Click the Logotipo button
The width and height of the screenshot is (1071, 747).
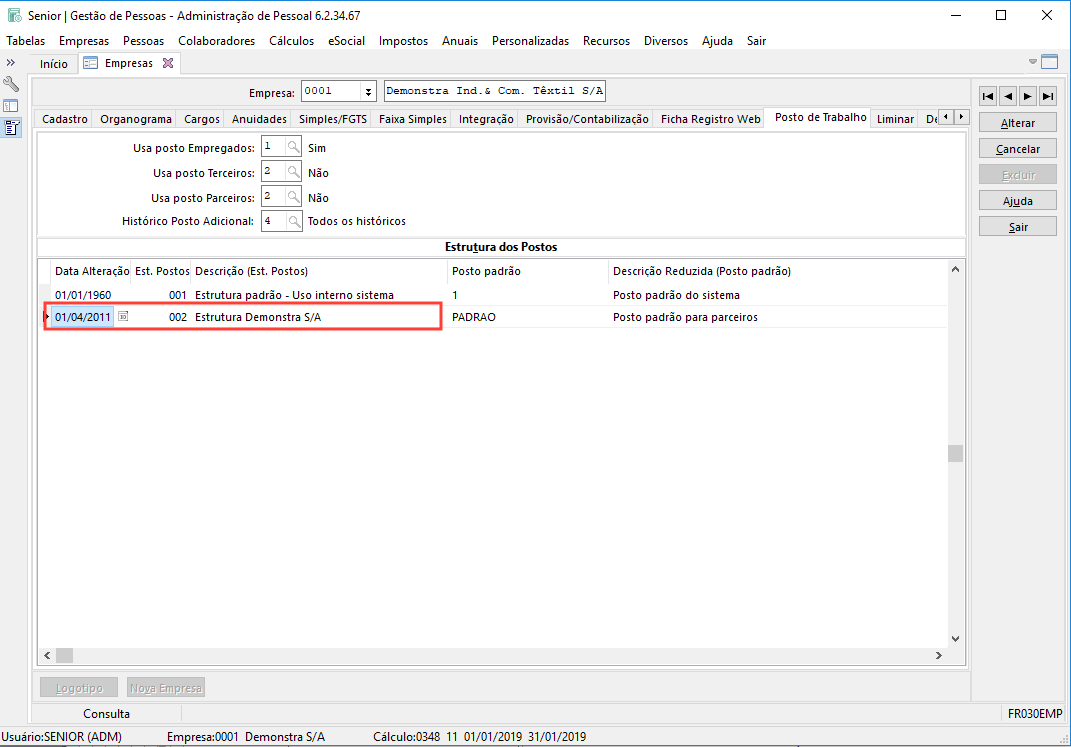tap(79, 688)
